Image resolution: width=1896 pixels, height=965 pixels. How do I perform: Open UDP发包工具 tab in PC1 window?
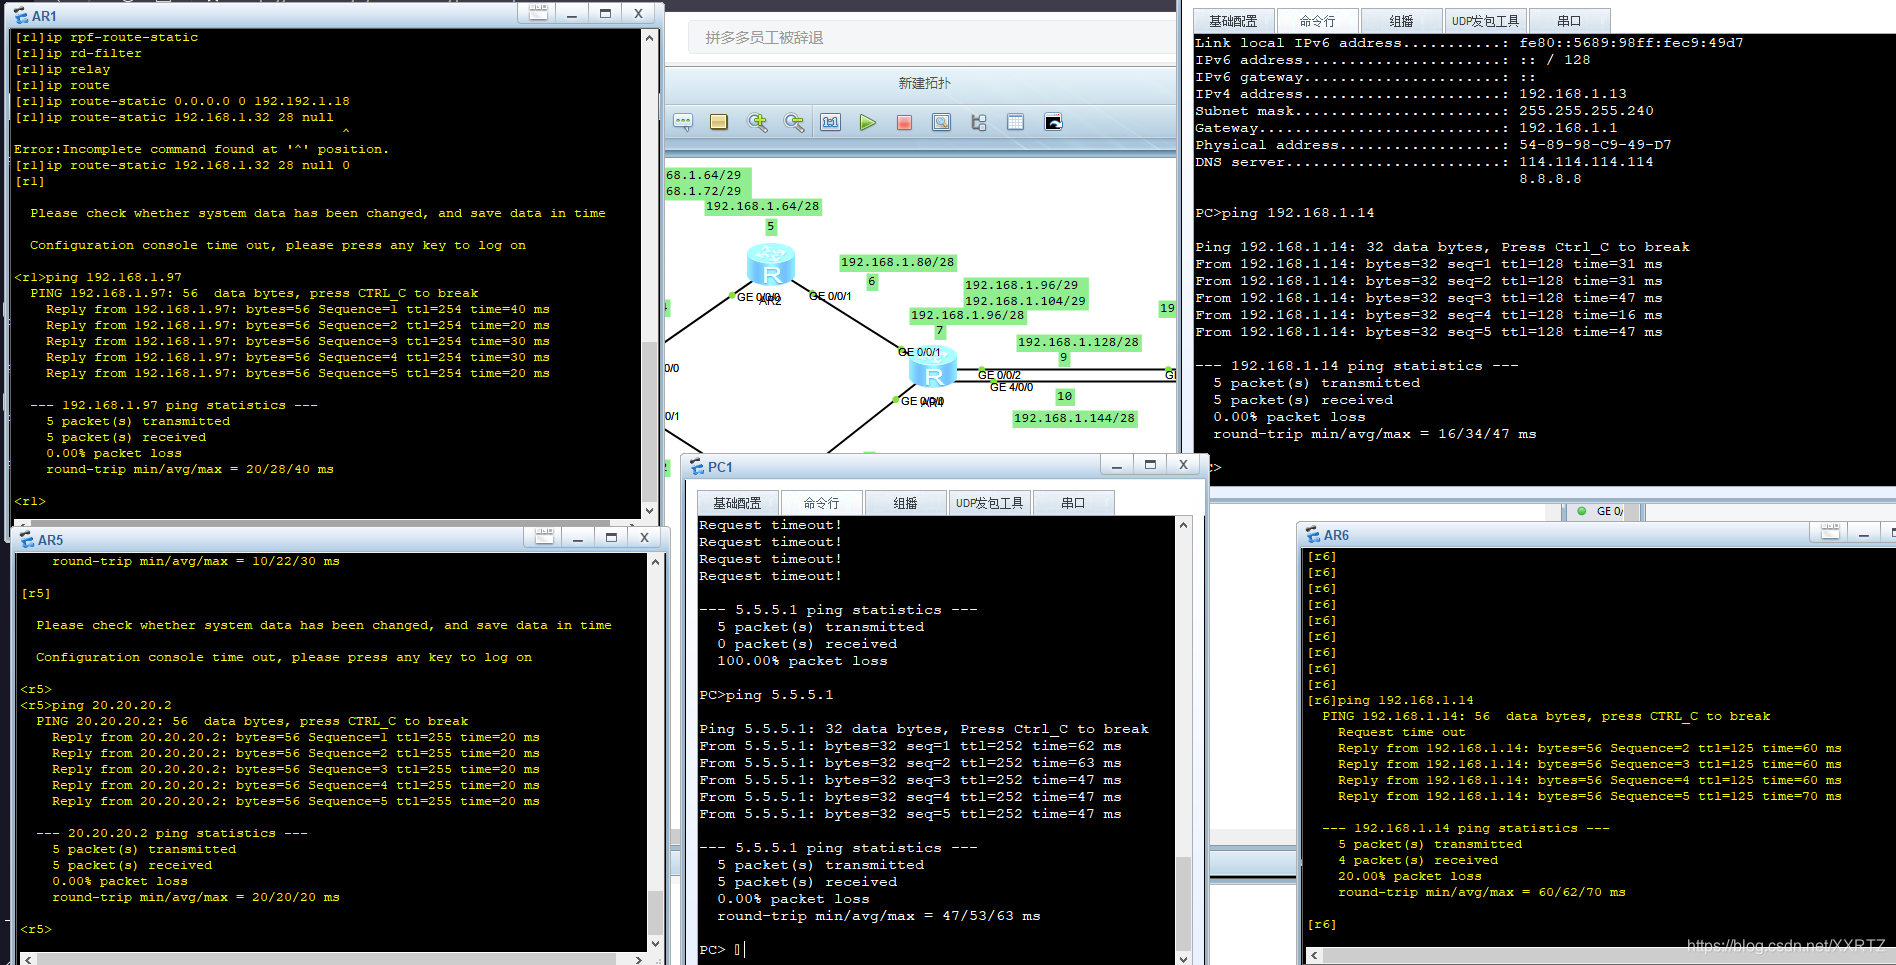[x=989, y=503]
